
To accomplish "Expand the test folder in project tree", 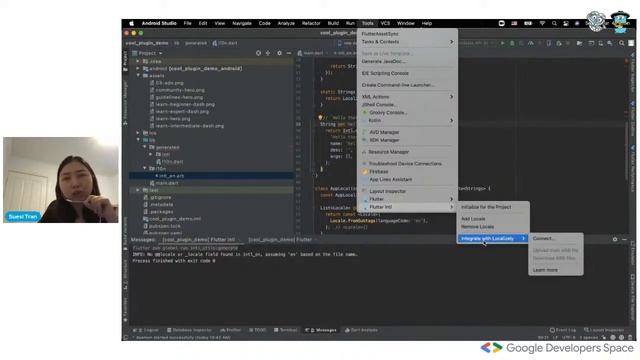I will 138,190.
